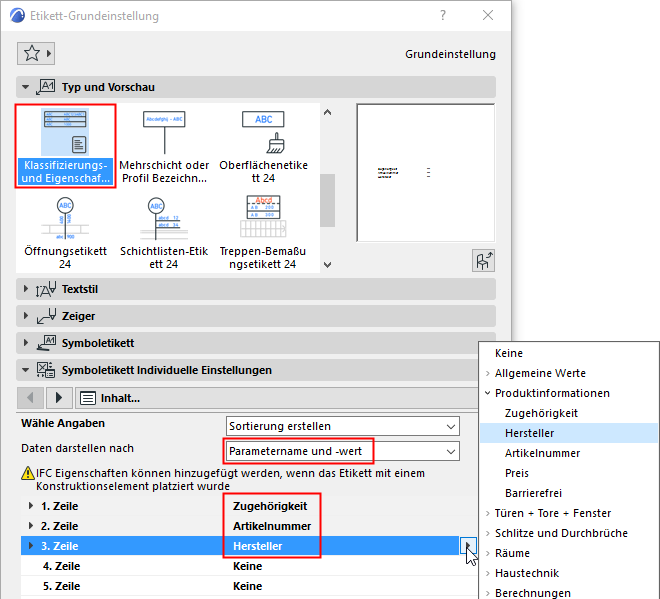
Task: Click Keine value in 4. Zeile
Action: [248, 566]
